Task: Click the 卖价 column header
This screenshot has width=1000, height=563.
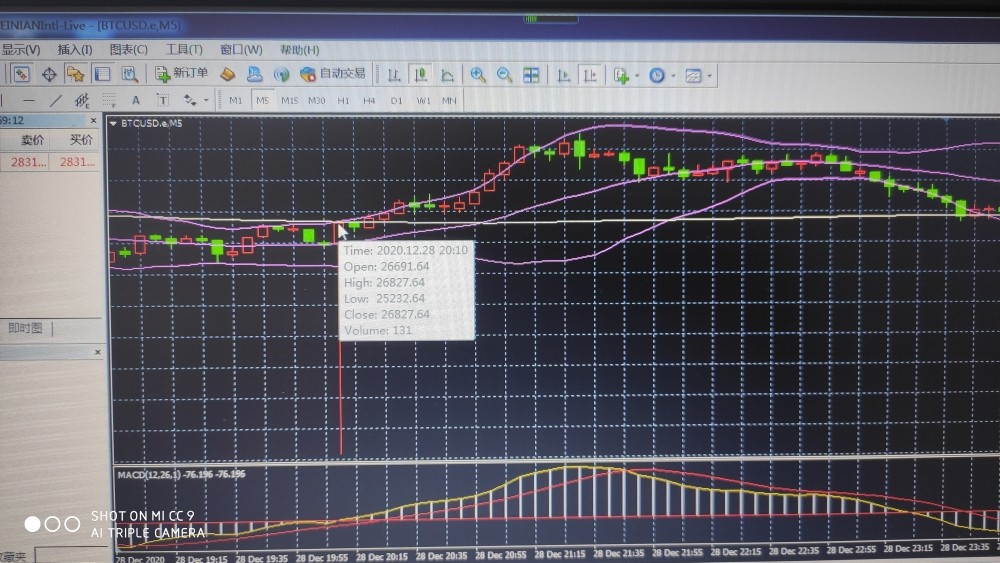Action: [32, 140]
